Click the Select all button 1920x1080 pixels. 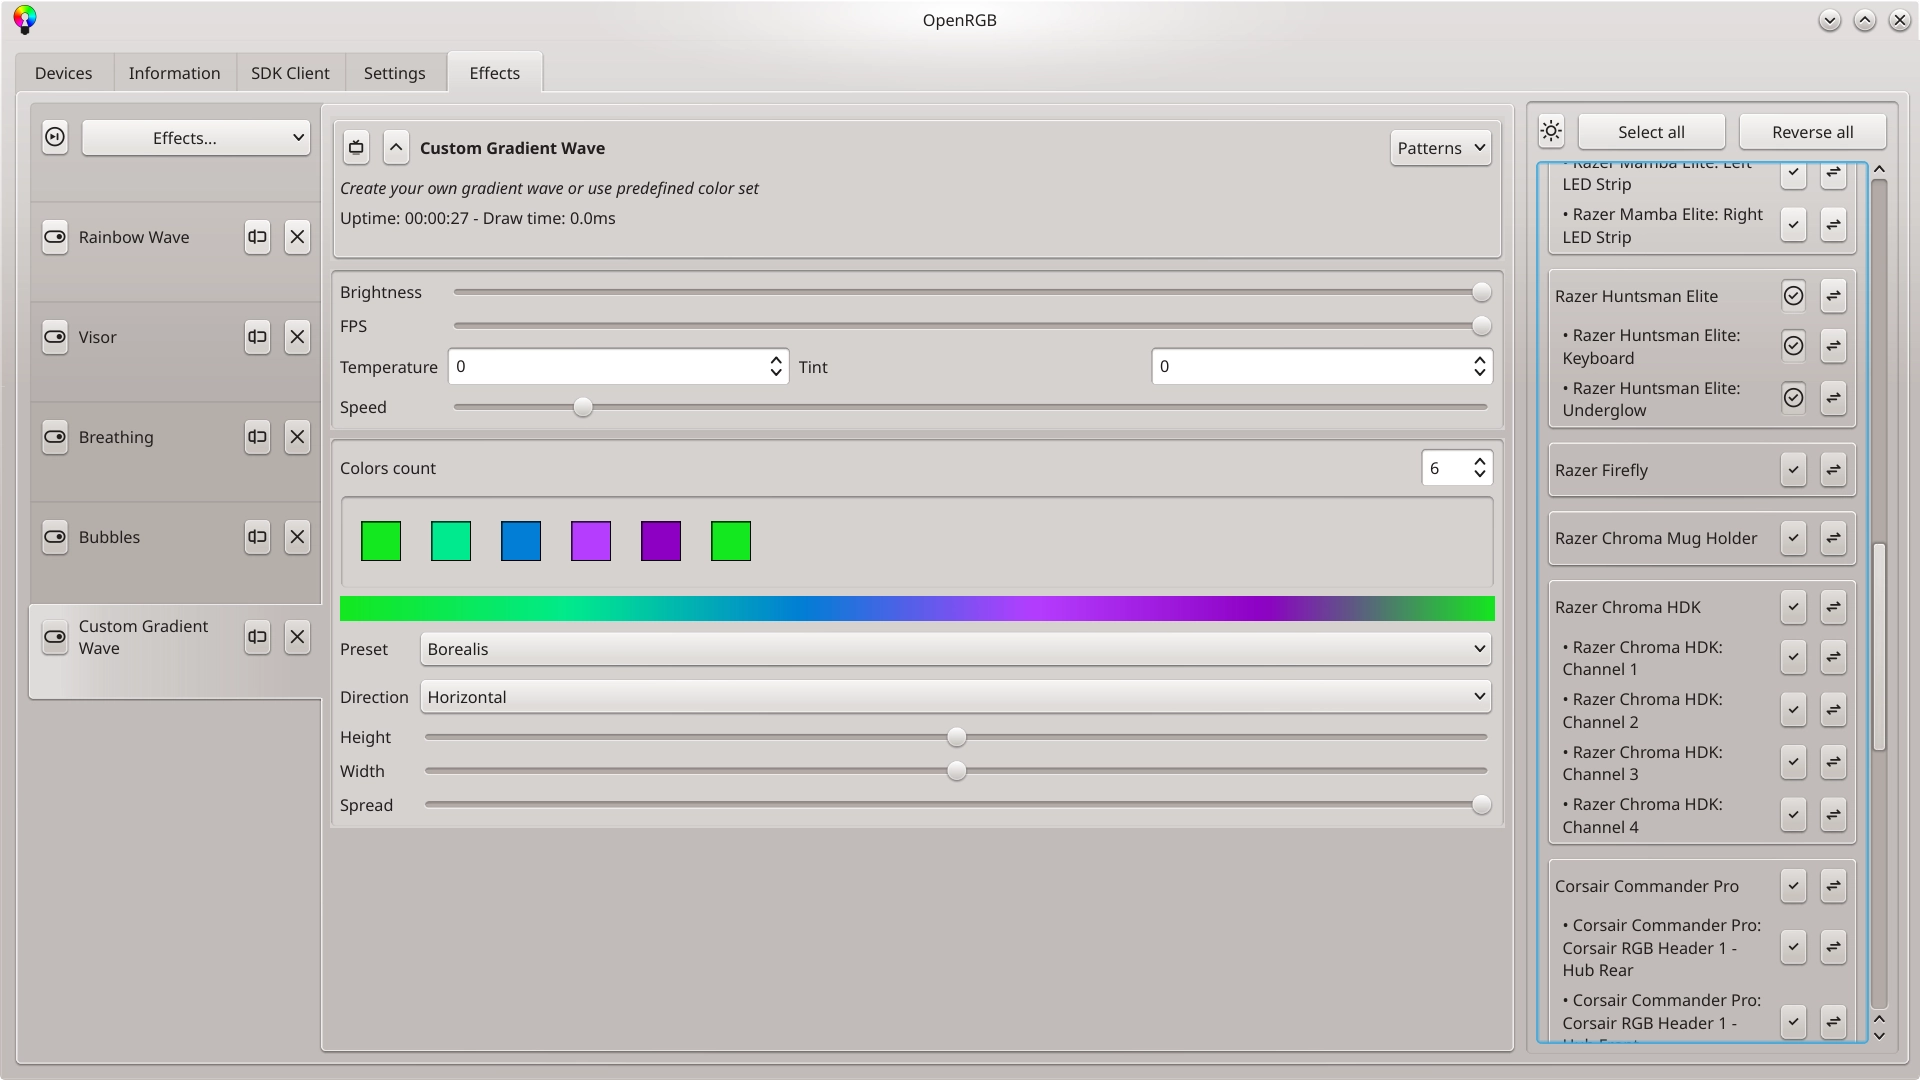click(1651, 132)
